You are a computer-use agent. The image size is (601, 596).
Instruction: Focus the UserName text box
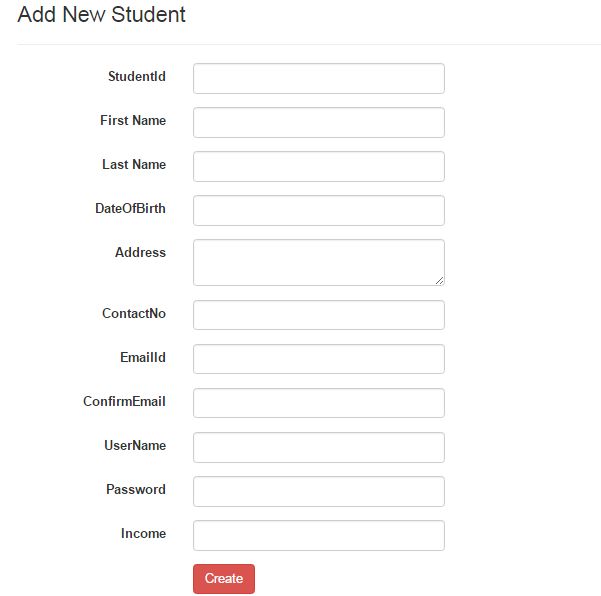coord(318,447)
